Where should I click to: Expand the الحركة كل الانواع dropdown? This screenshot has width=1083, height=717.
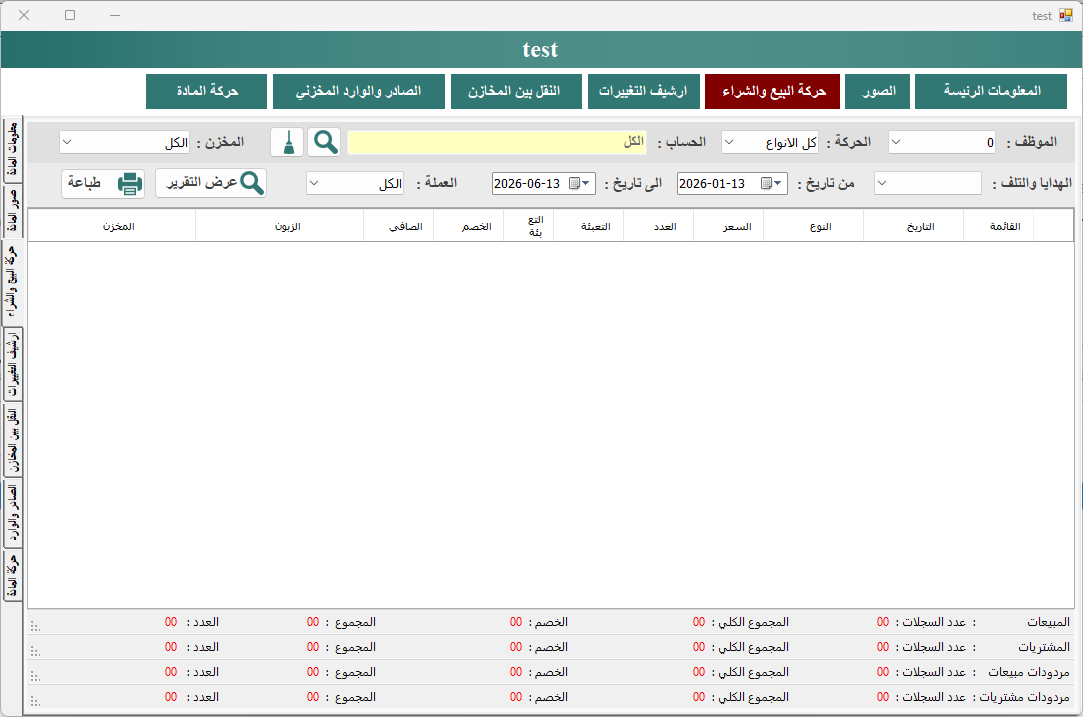pyautogui.click(x=729, y=142)
